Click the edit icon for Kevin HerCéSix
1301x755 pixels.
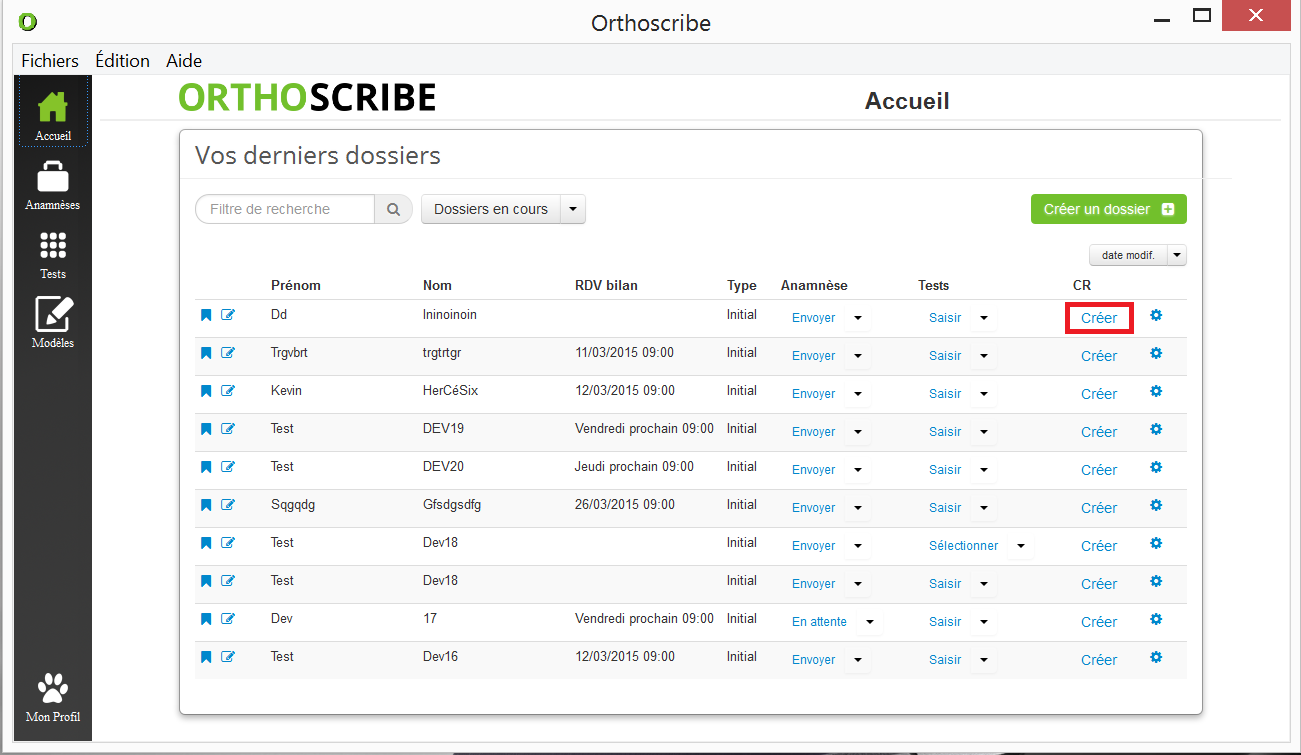tap(228, 391)
